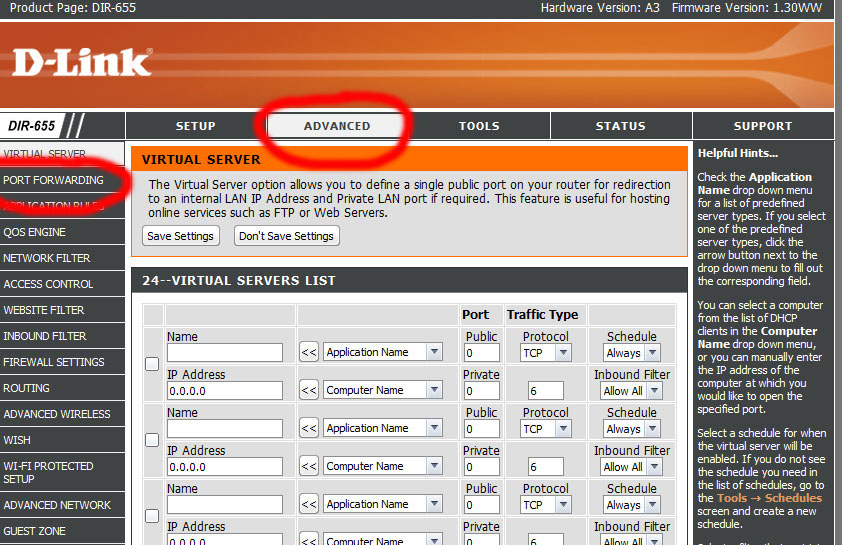The width and height of the screenshot is (842, 545).
Task: Click the << button beside first Computer Name
Action: (309, 390)
